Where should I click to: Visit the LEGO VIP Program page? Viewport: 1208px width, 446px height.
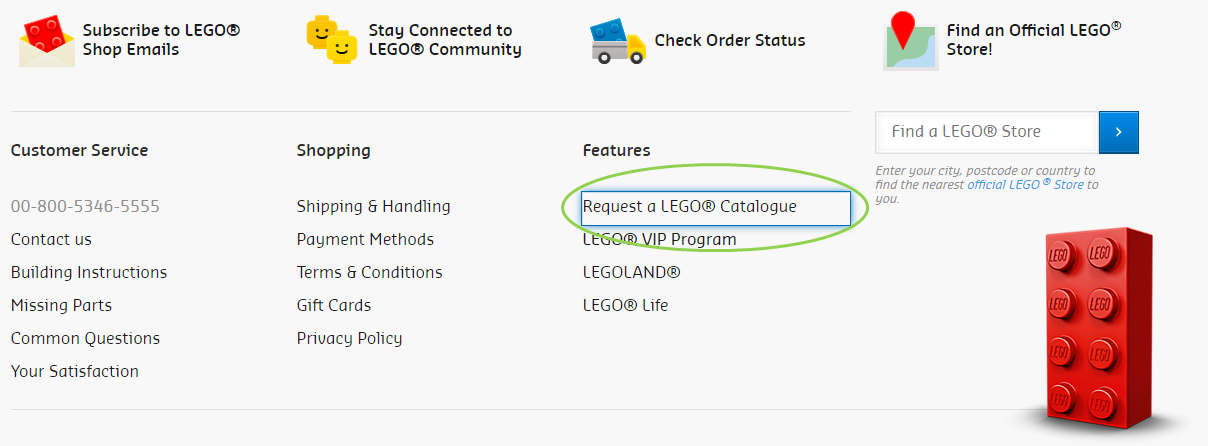pos(660,240)
